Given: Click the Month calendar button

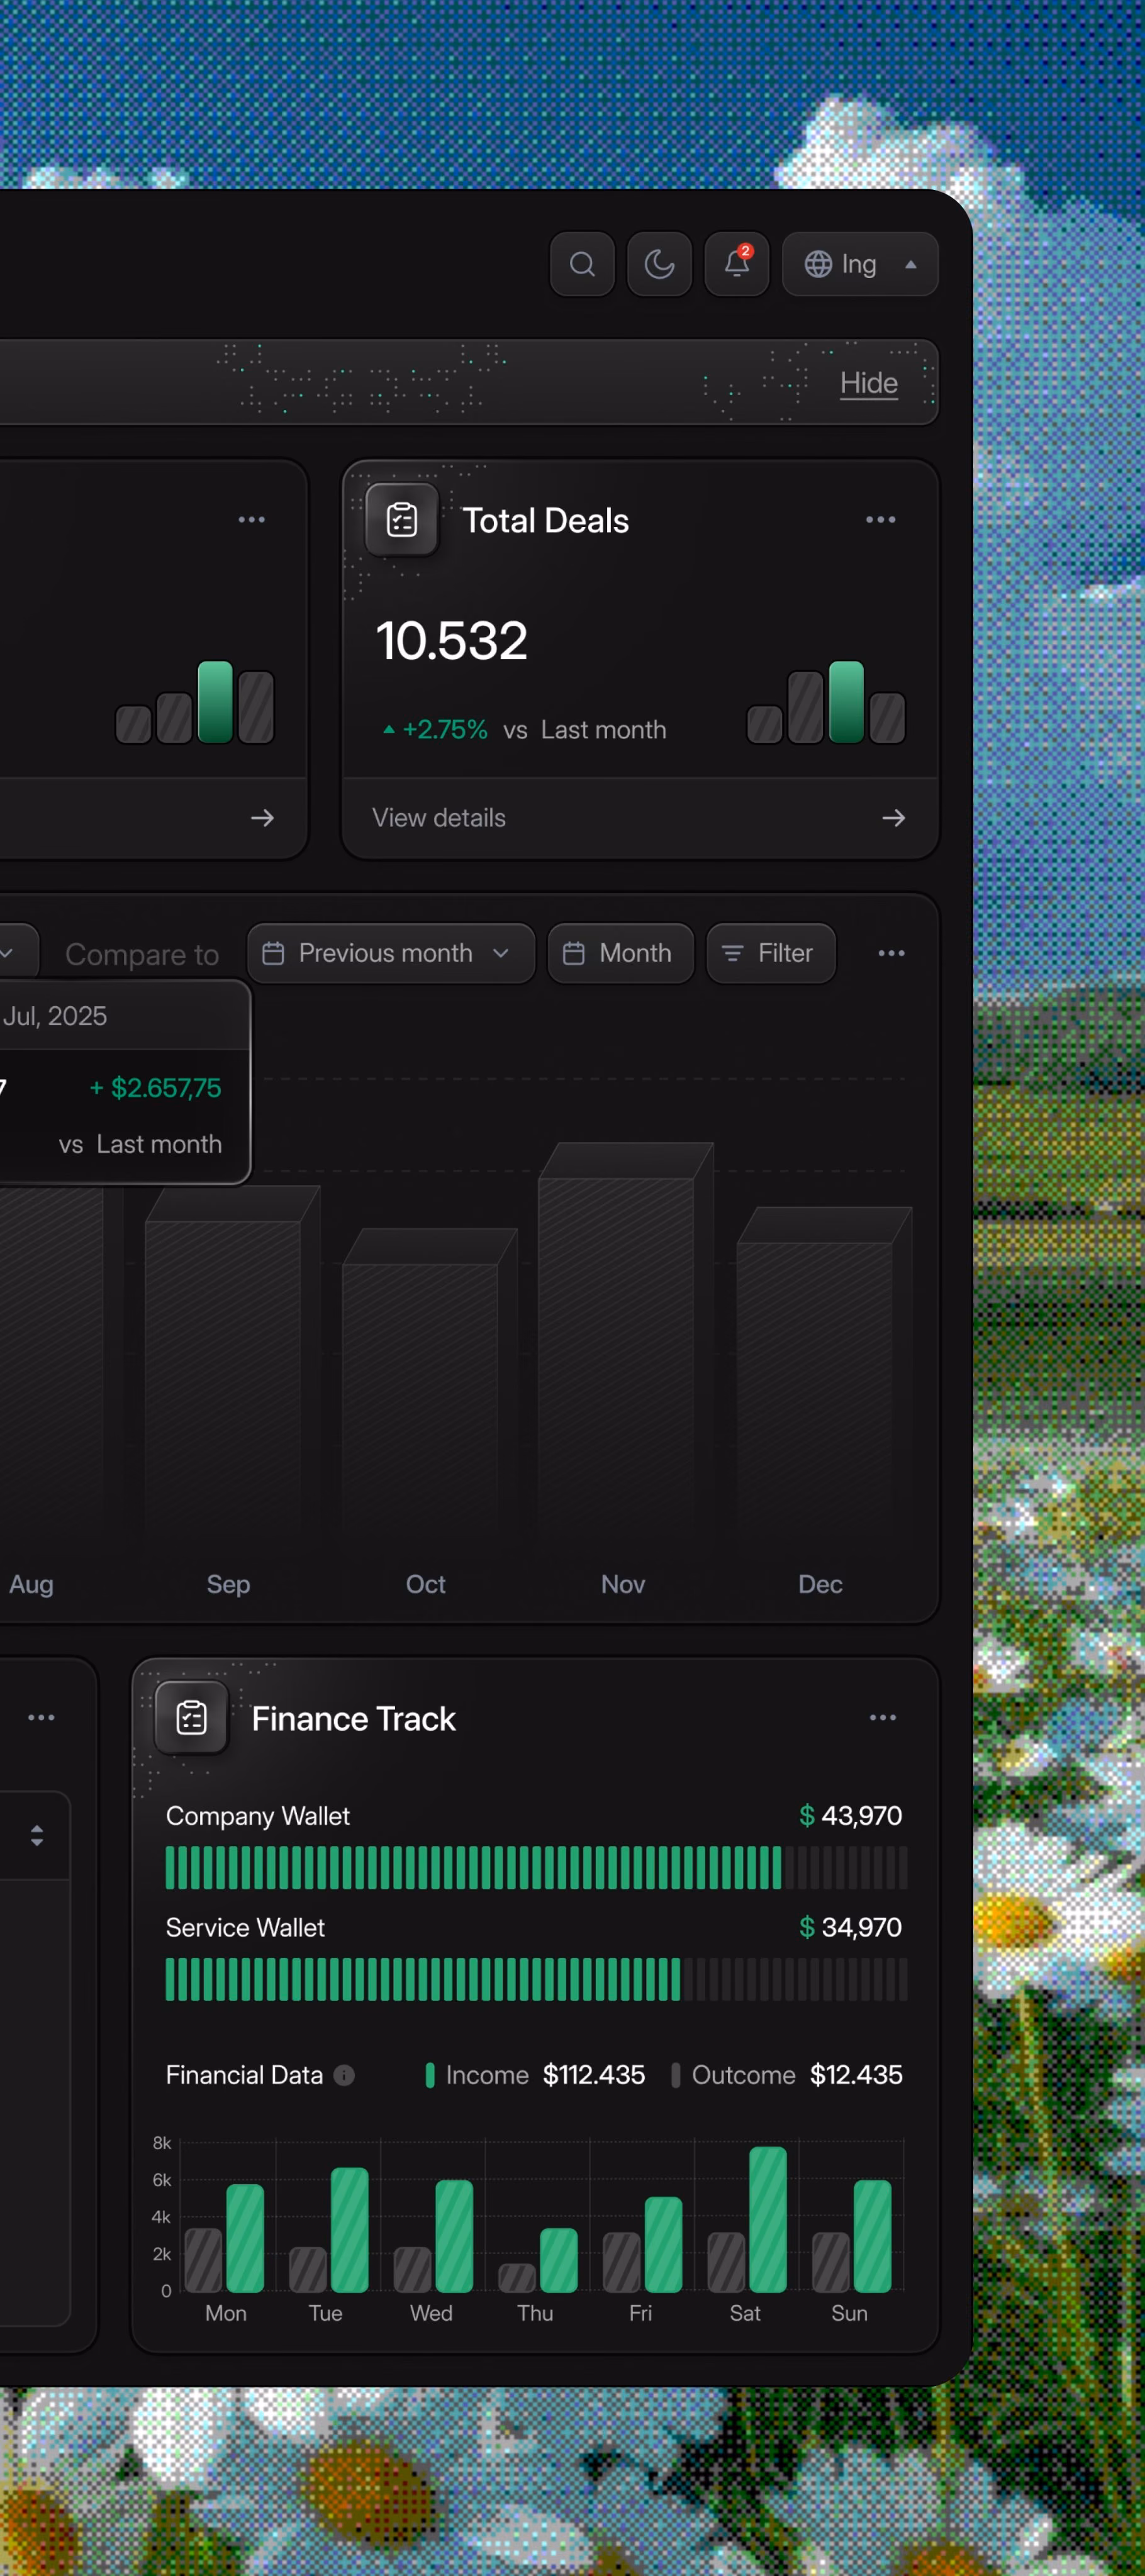Looking at the screenshot, I should (621, 953).
